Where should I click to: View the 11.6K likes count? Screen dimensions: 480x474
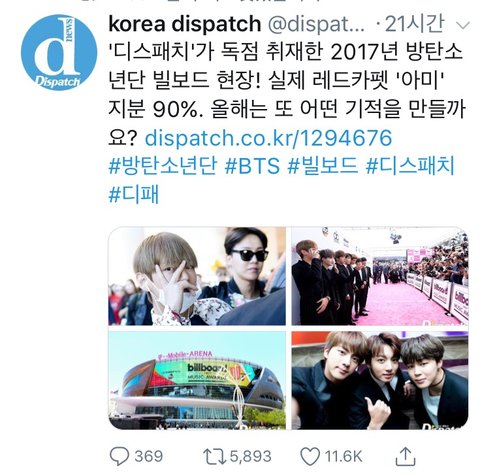coord(343,456)
